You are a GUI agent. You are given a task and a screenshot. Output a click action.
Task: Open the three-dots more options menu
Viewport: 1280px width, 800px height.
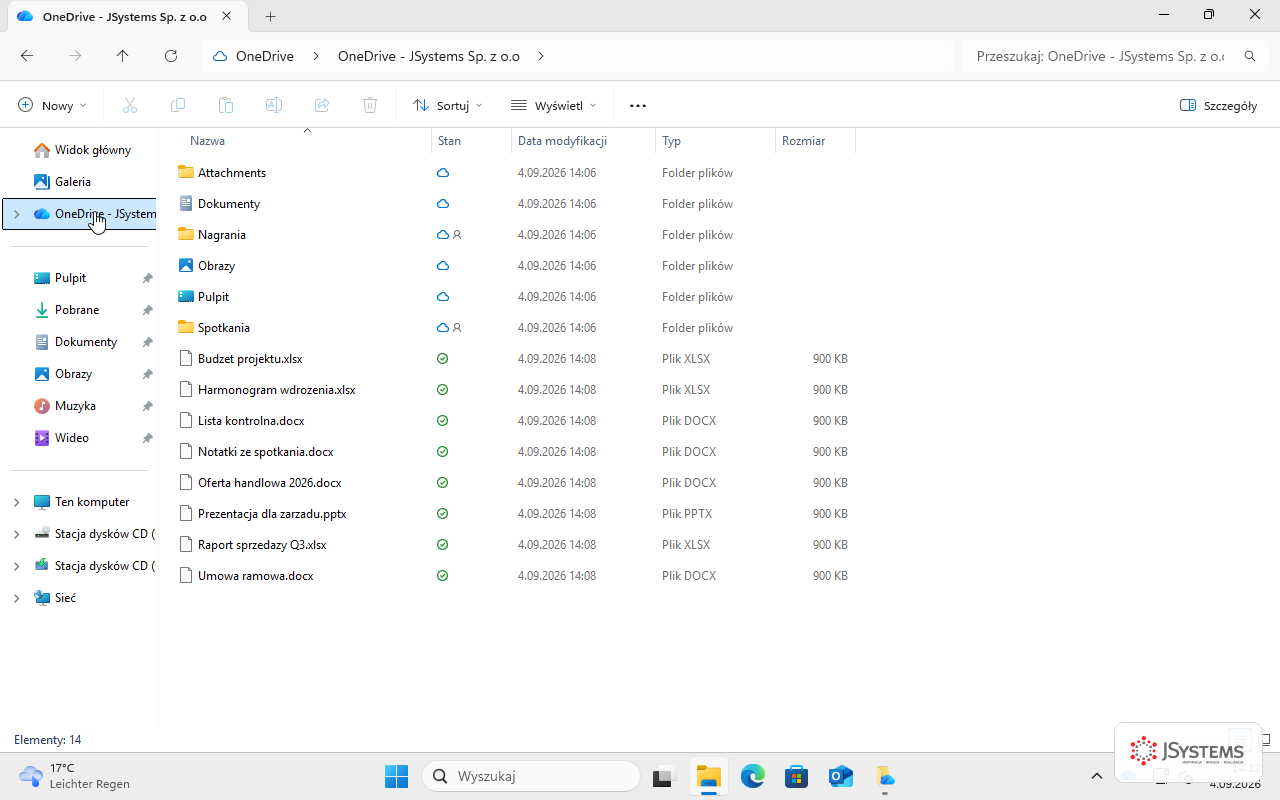tap(638, 105)
